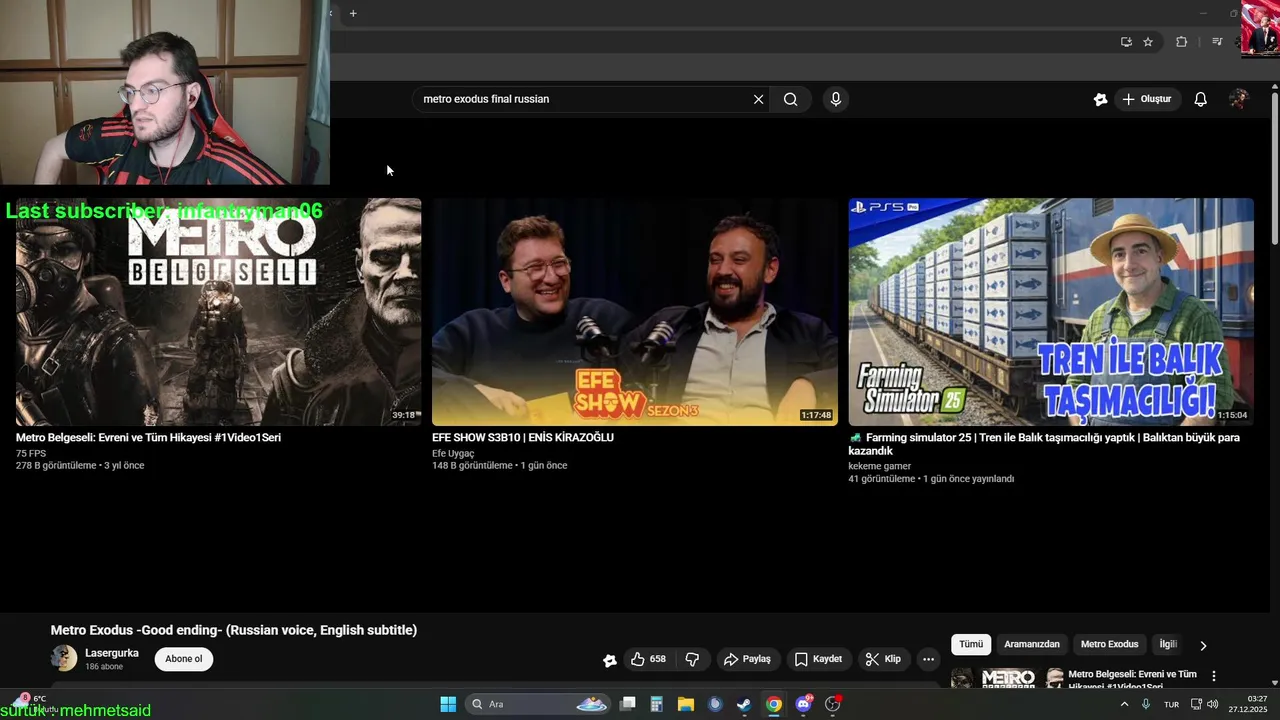Open a new browser tab with plus

tap(353, 13)
